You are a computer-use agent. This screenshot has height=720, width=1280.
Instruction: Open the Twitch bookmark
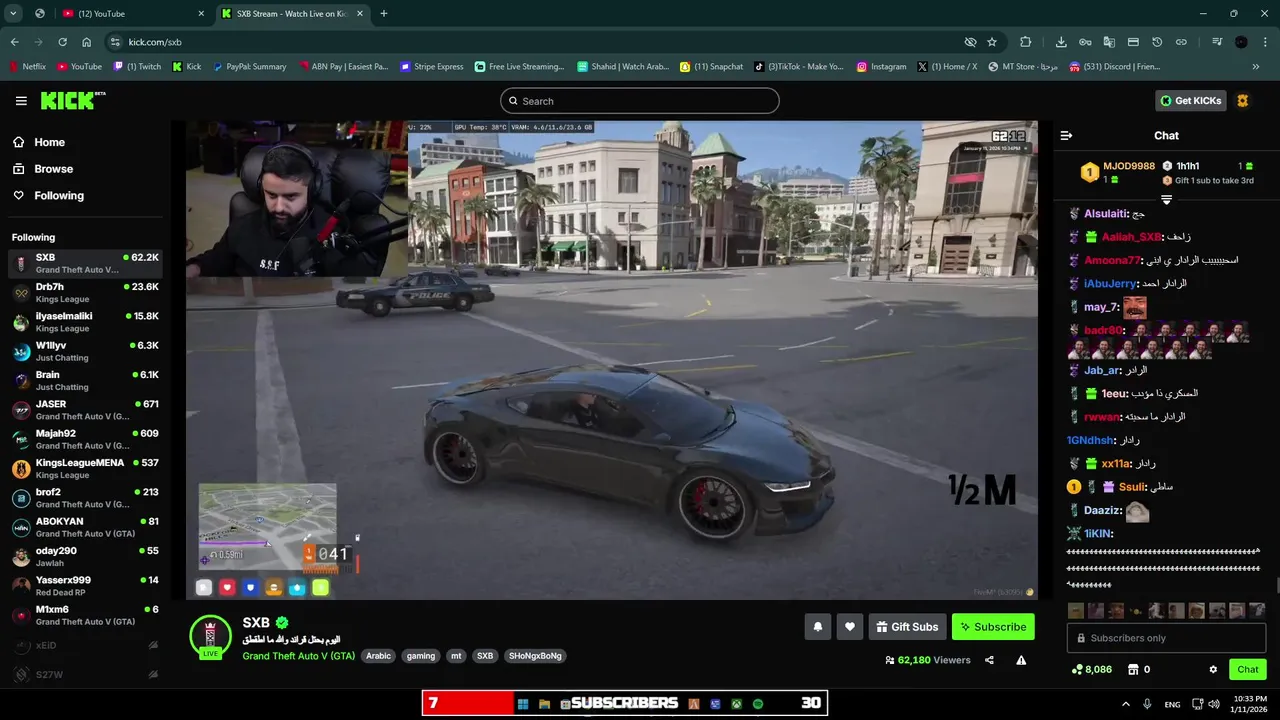(137, 67)
